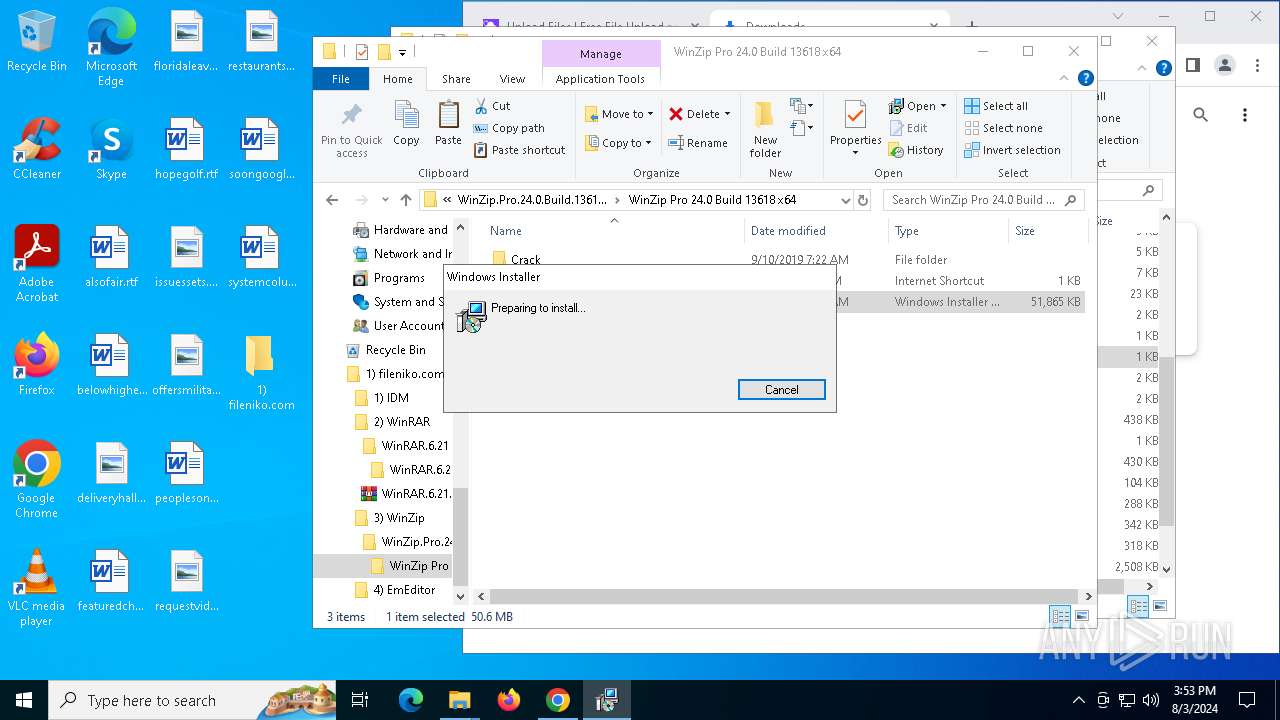
Task: Open VLC media player desktop icon
Action: [36, 589]
